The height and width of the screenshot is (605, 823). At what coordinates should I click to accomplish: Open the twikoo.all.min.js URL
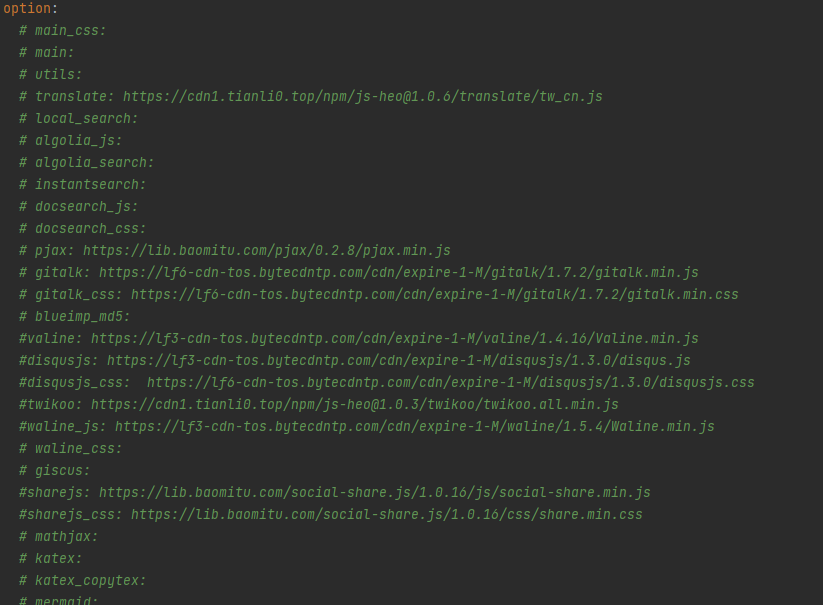[354, 405]
